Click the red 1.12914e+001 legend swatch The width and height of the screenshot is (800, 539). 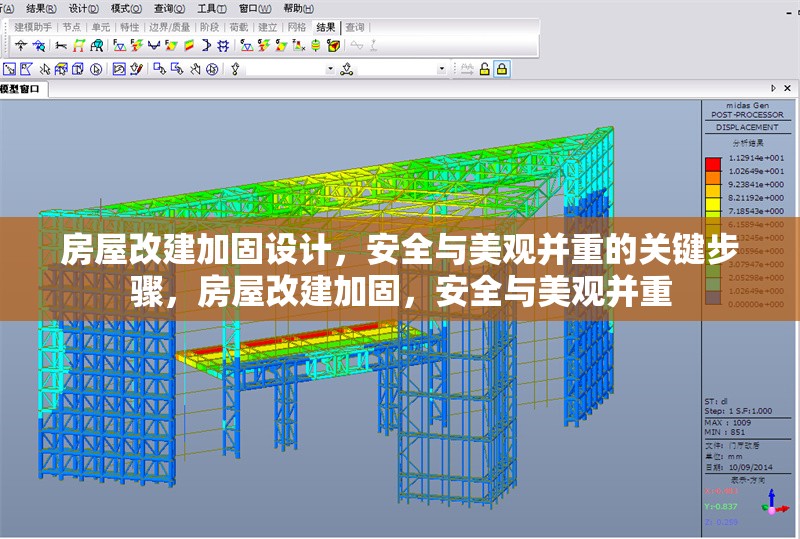(x=713, y=164)
